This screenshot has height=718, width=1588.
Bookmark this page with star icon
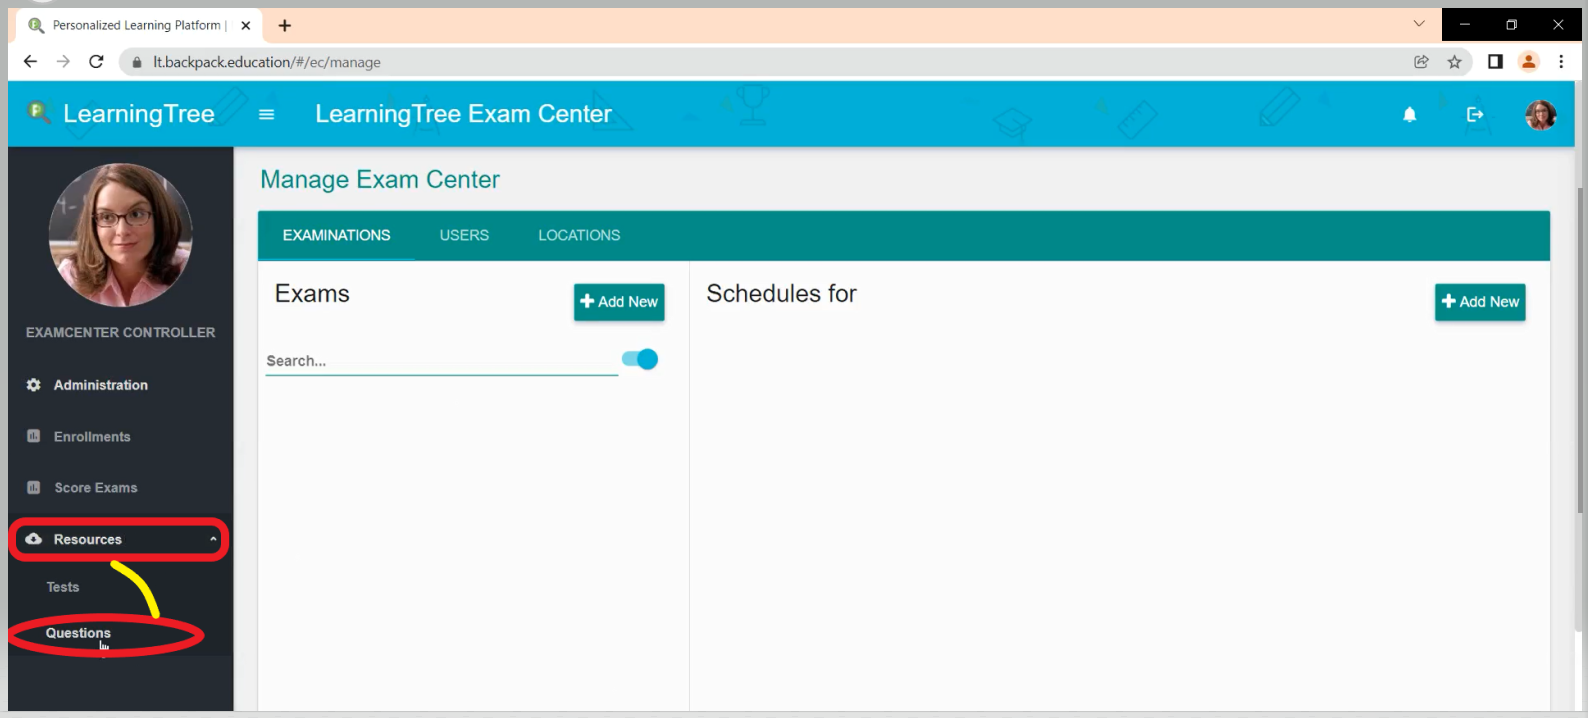tap(1454, 62)
